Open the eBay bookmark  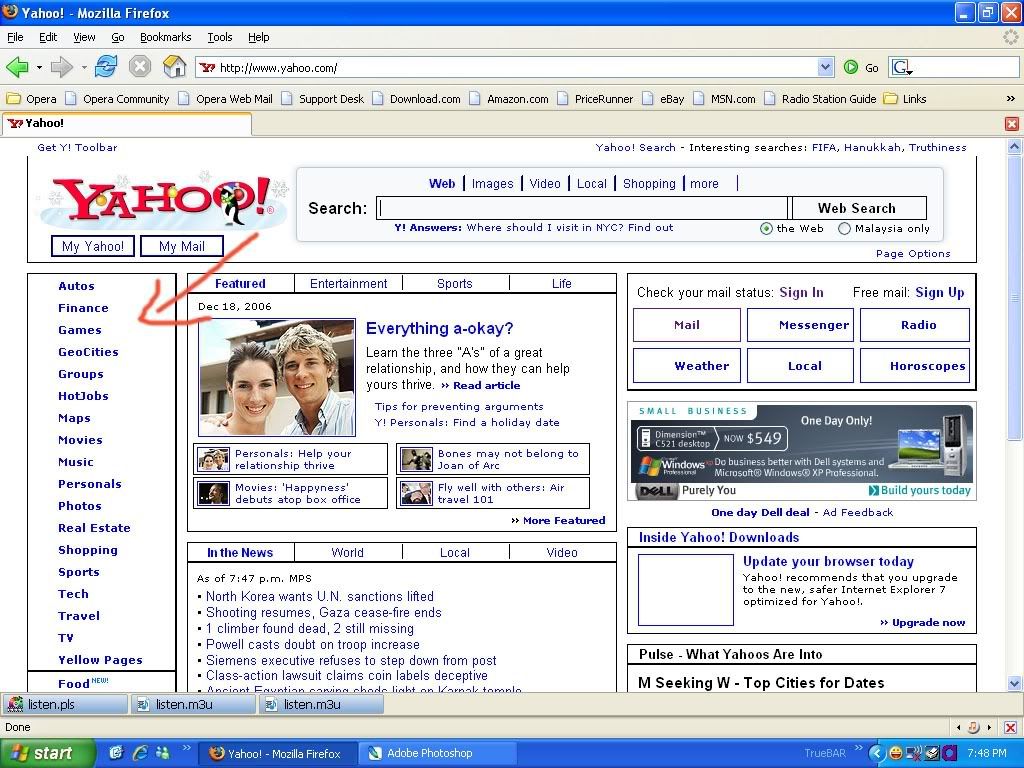(x=664, y=99)
